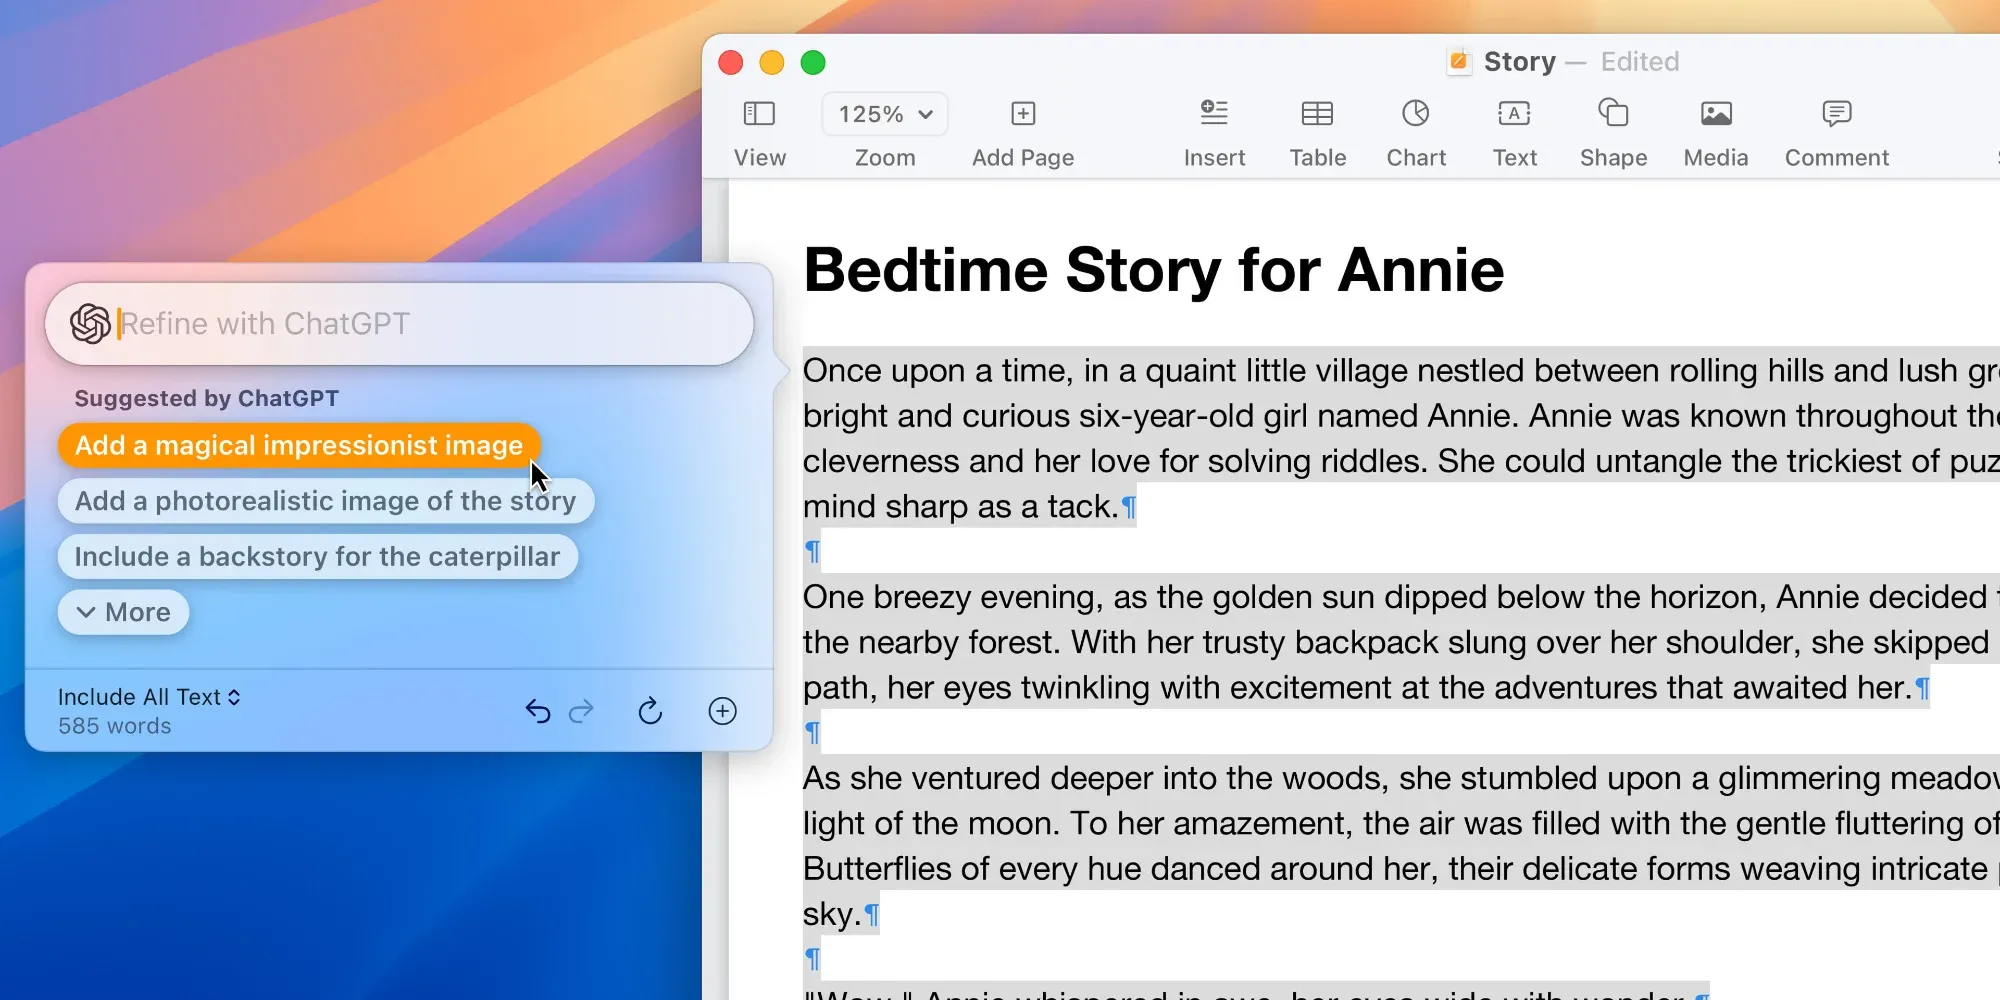Screen dimensions: 2000x1000
Task: Open the Include All Text selector
Action: [149, 697]
